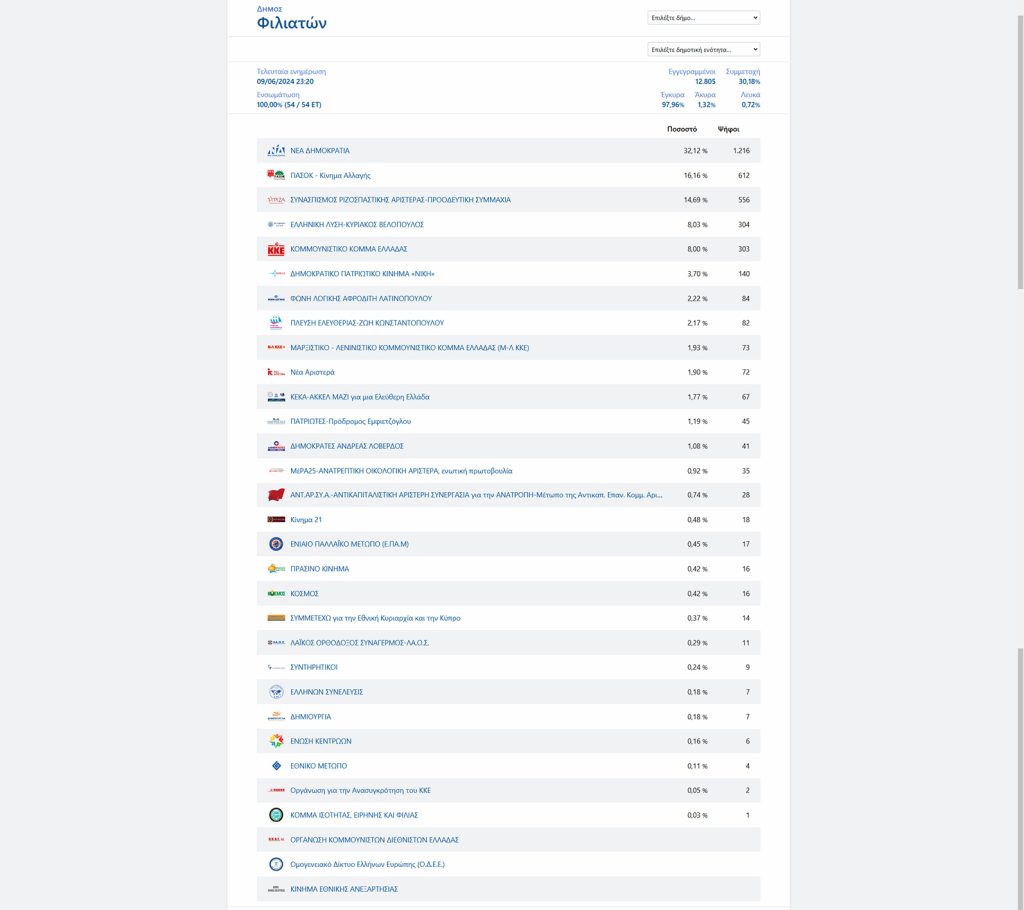
Task: Open the 'Επιλέξτε δήμο...' municipality dropdown
Action: [x=703, y=18]
